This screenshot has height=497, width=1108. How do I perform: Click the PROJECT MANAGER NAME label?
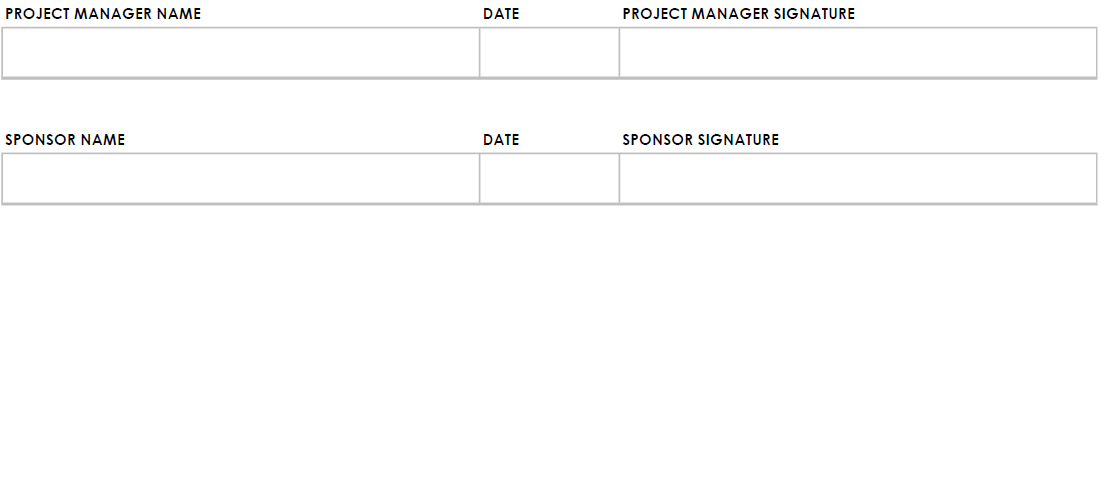[103, 13]
